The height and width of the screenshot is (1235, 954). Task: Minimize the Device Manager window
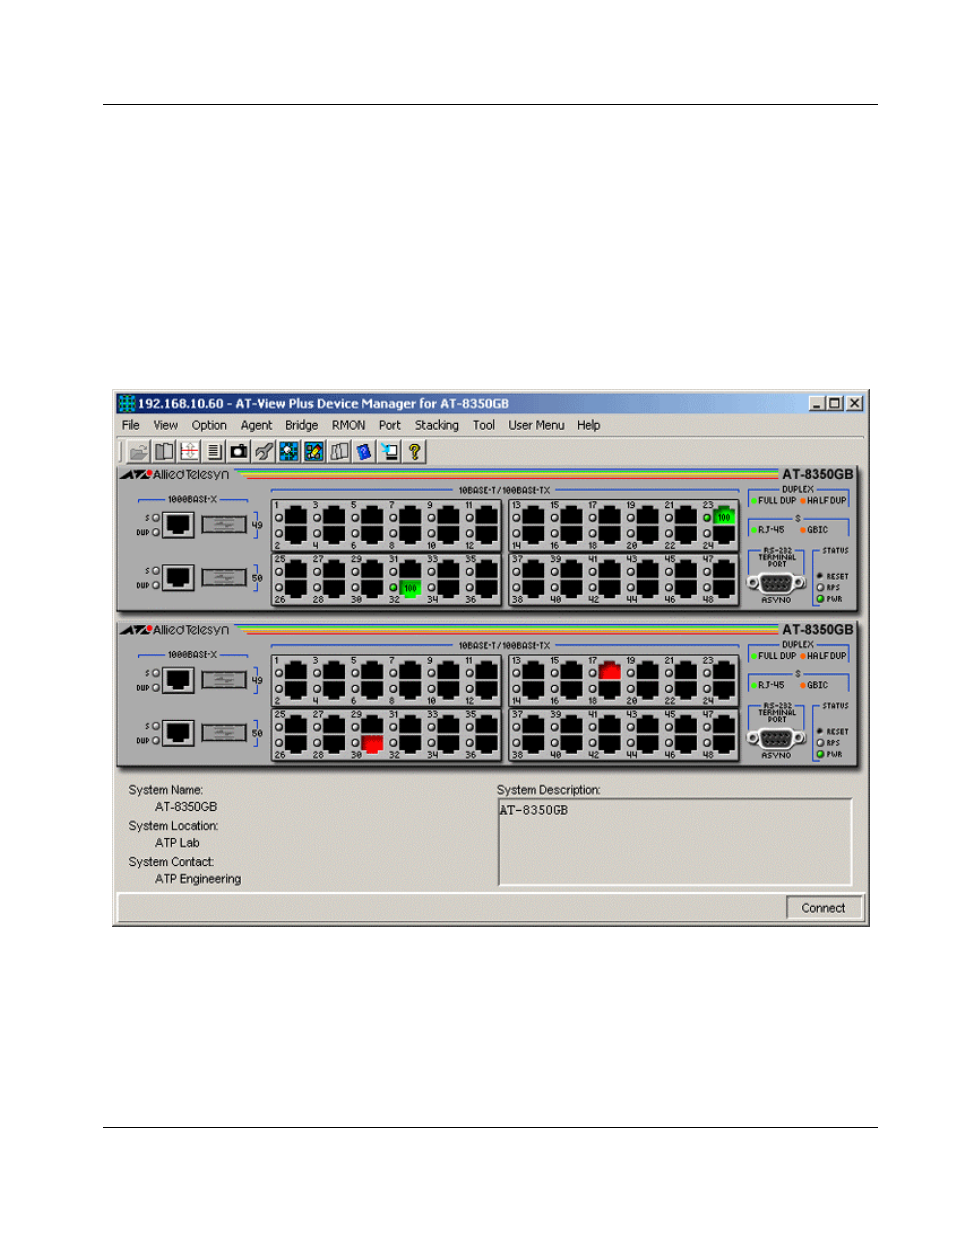[817, 403]
